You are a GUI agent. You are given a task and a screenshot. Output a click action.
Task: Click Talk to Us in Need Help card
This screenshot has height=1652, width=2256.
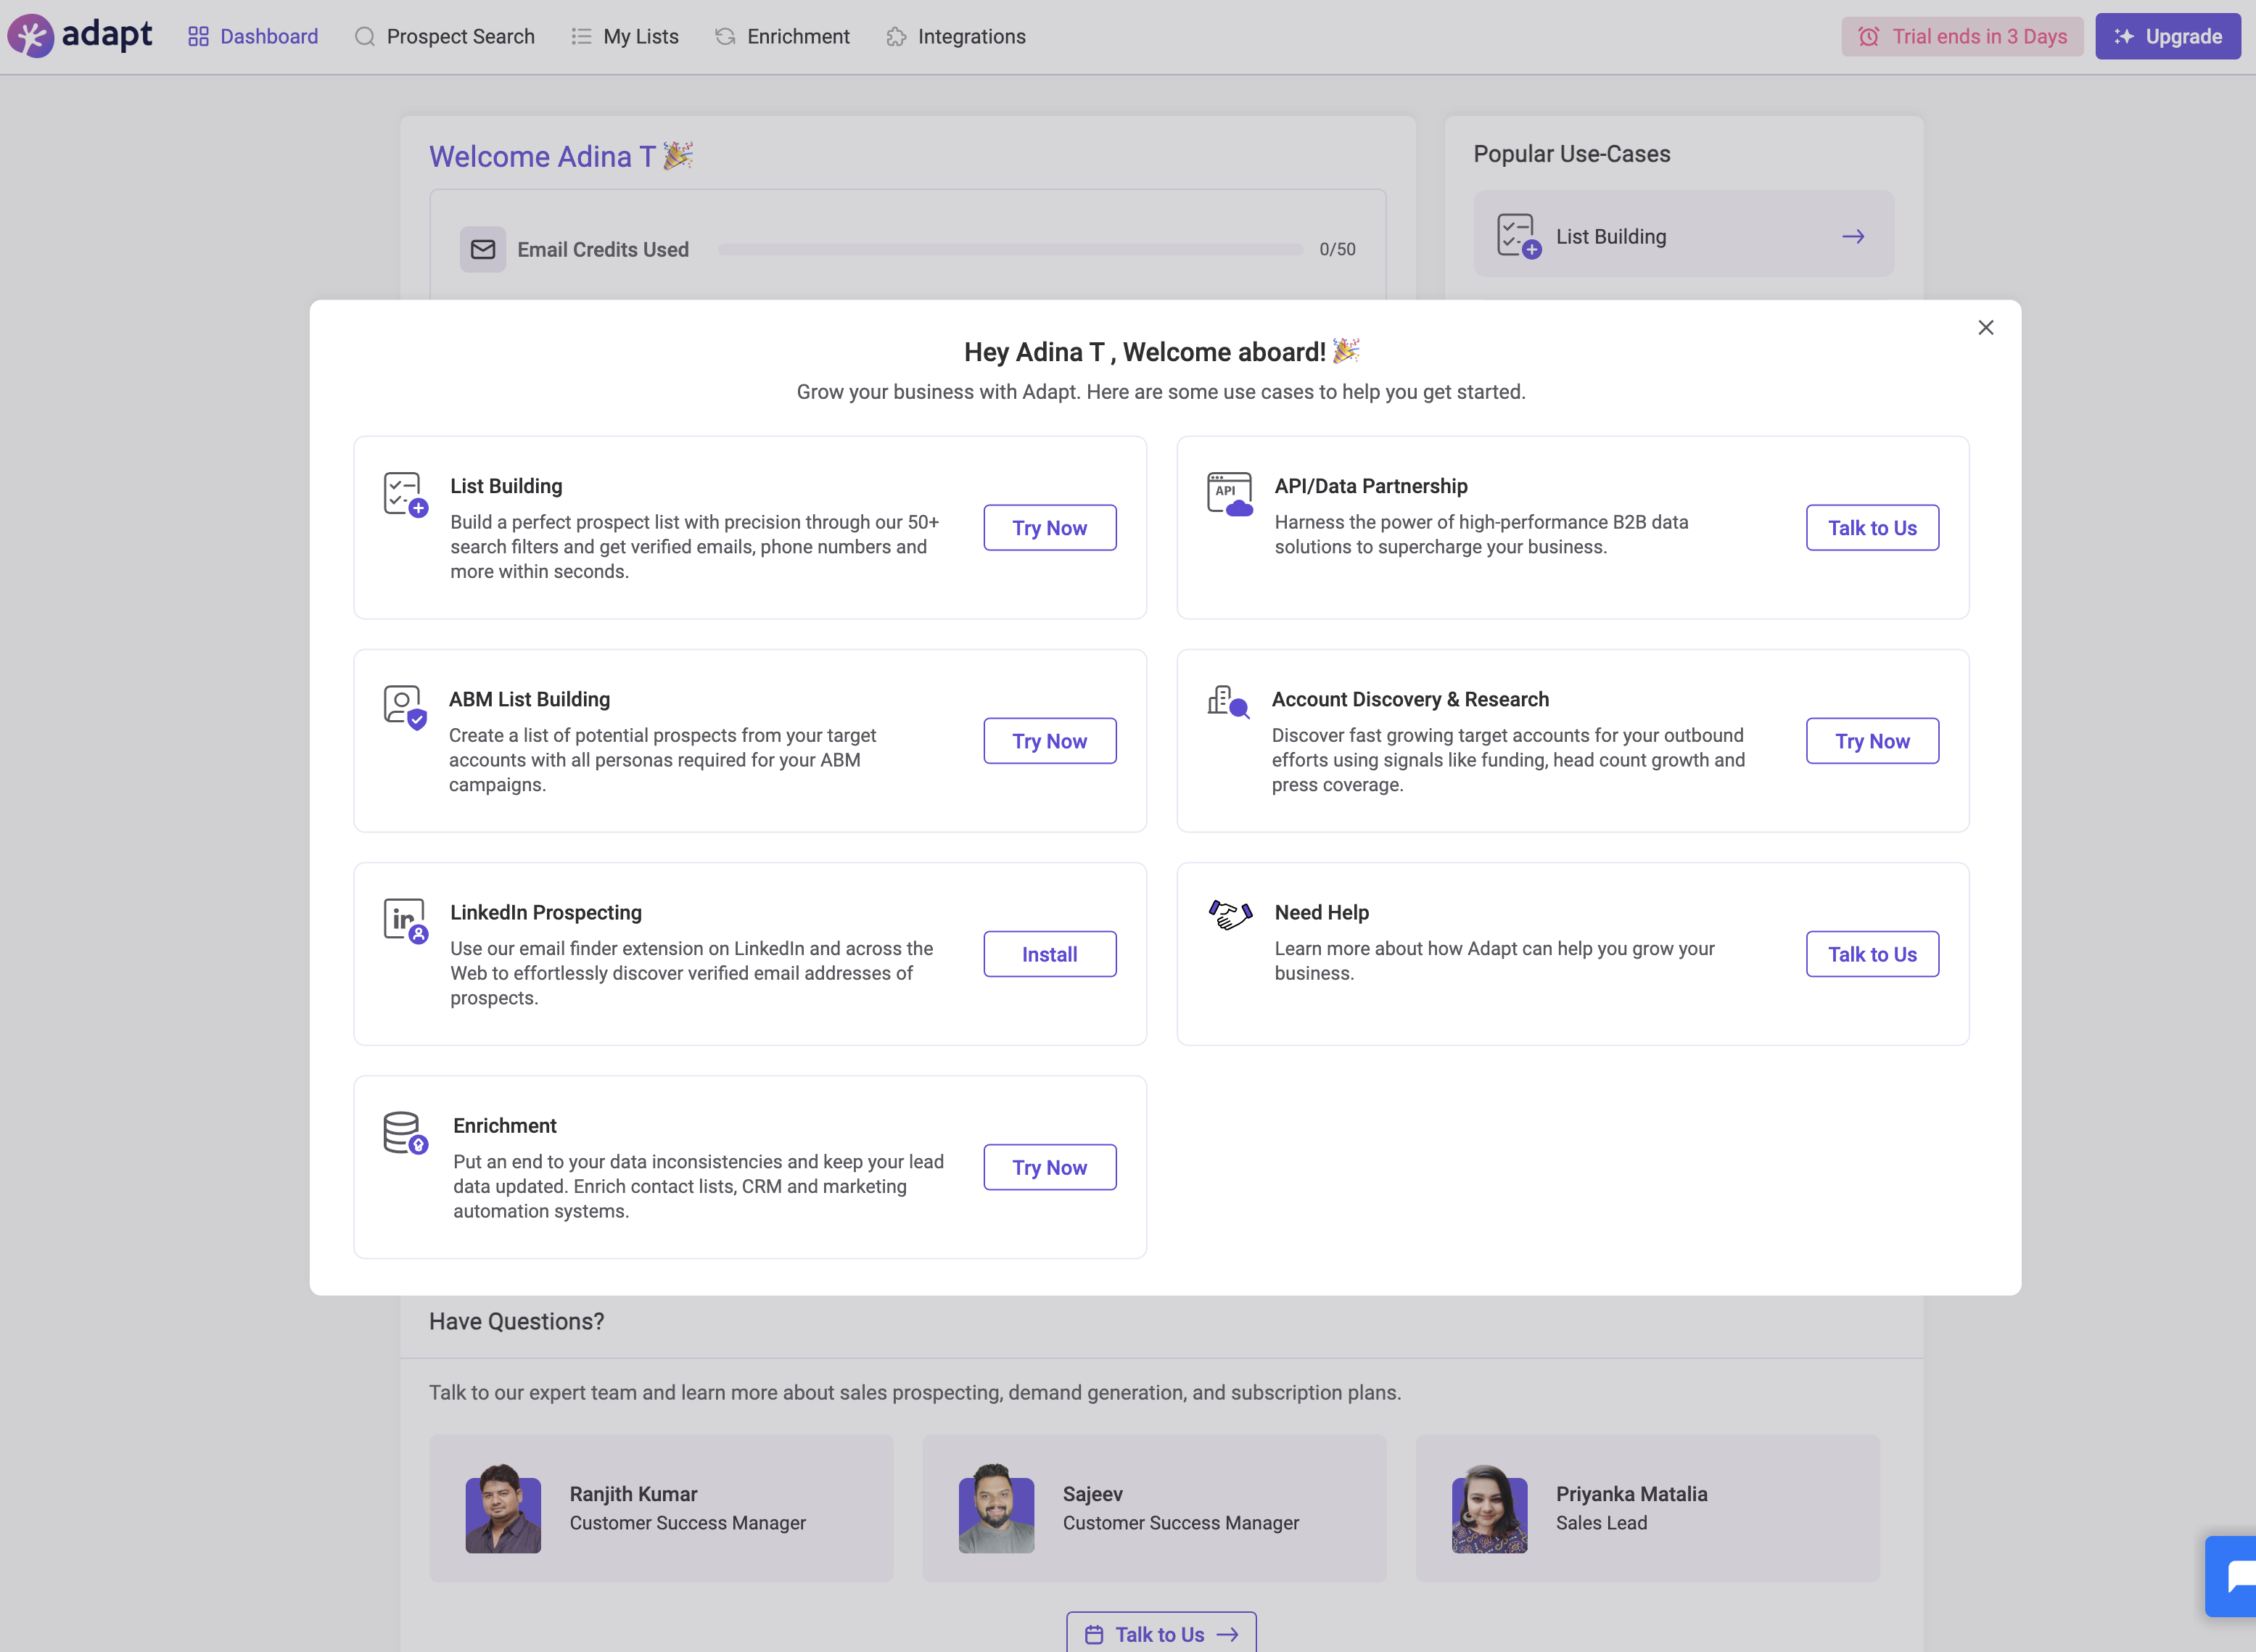[x=1872, y=954]
